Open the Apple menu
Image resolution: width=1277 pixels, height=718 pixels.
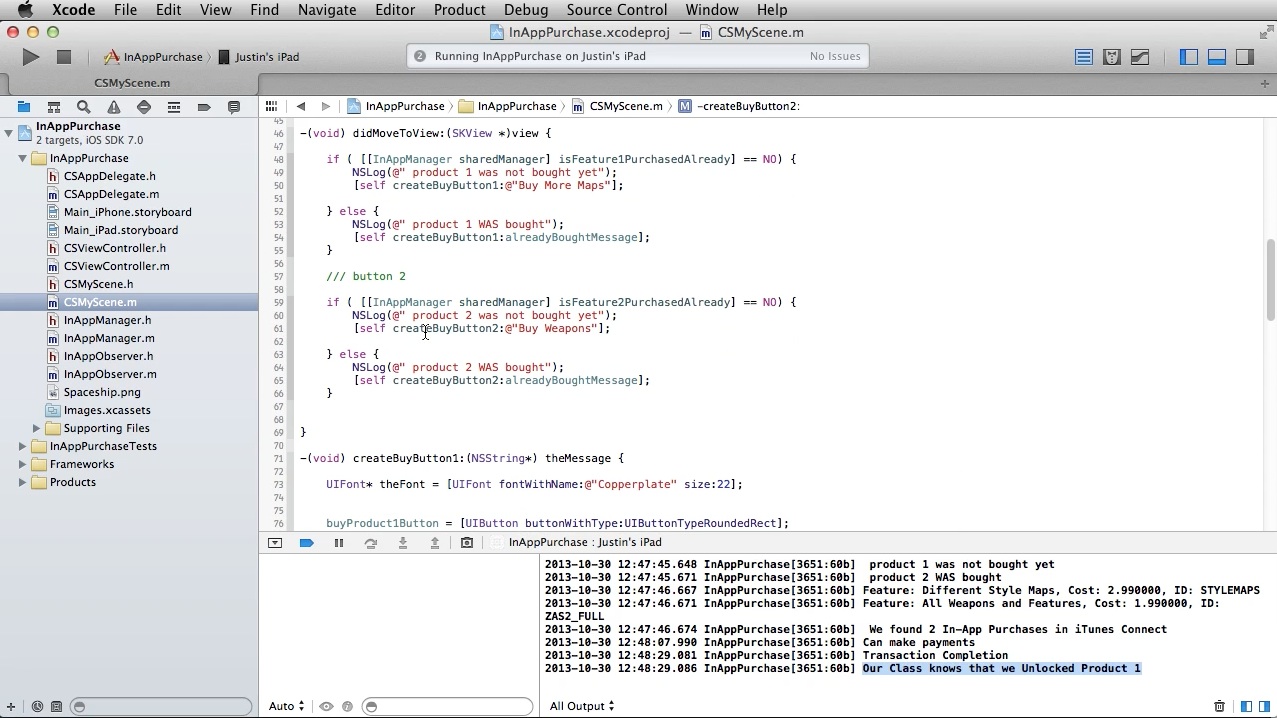pyautogui.click(x=25, y=10)
